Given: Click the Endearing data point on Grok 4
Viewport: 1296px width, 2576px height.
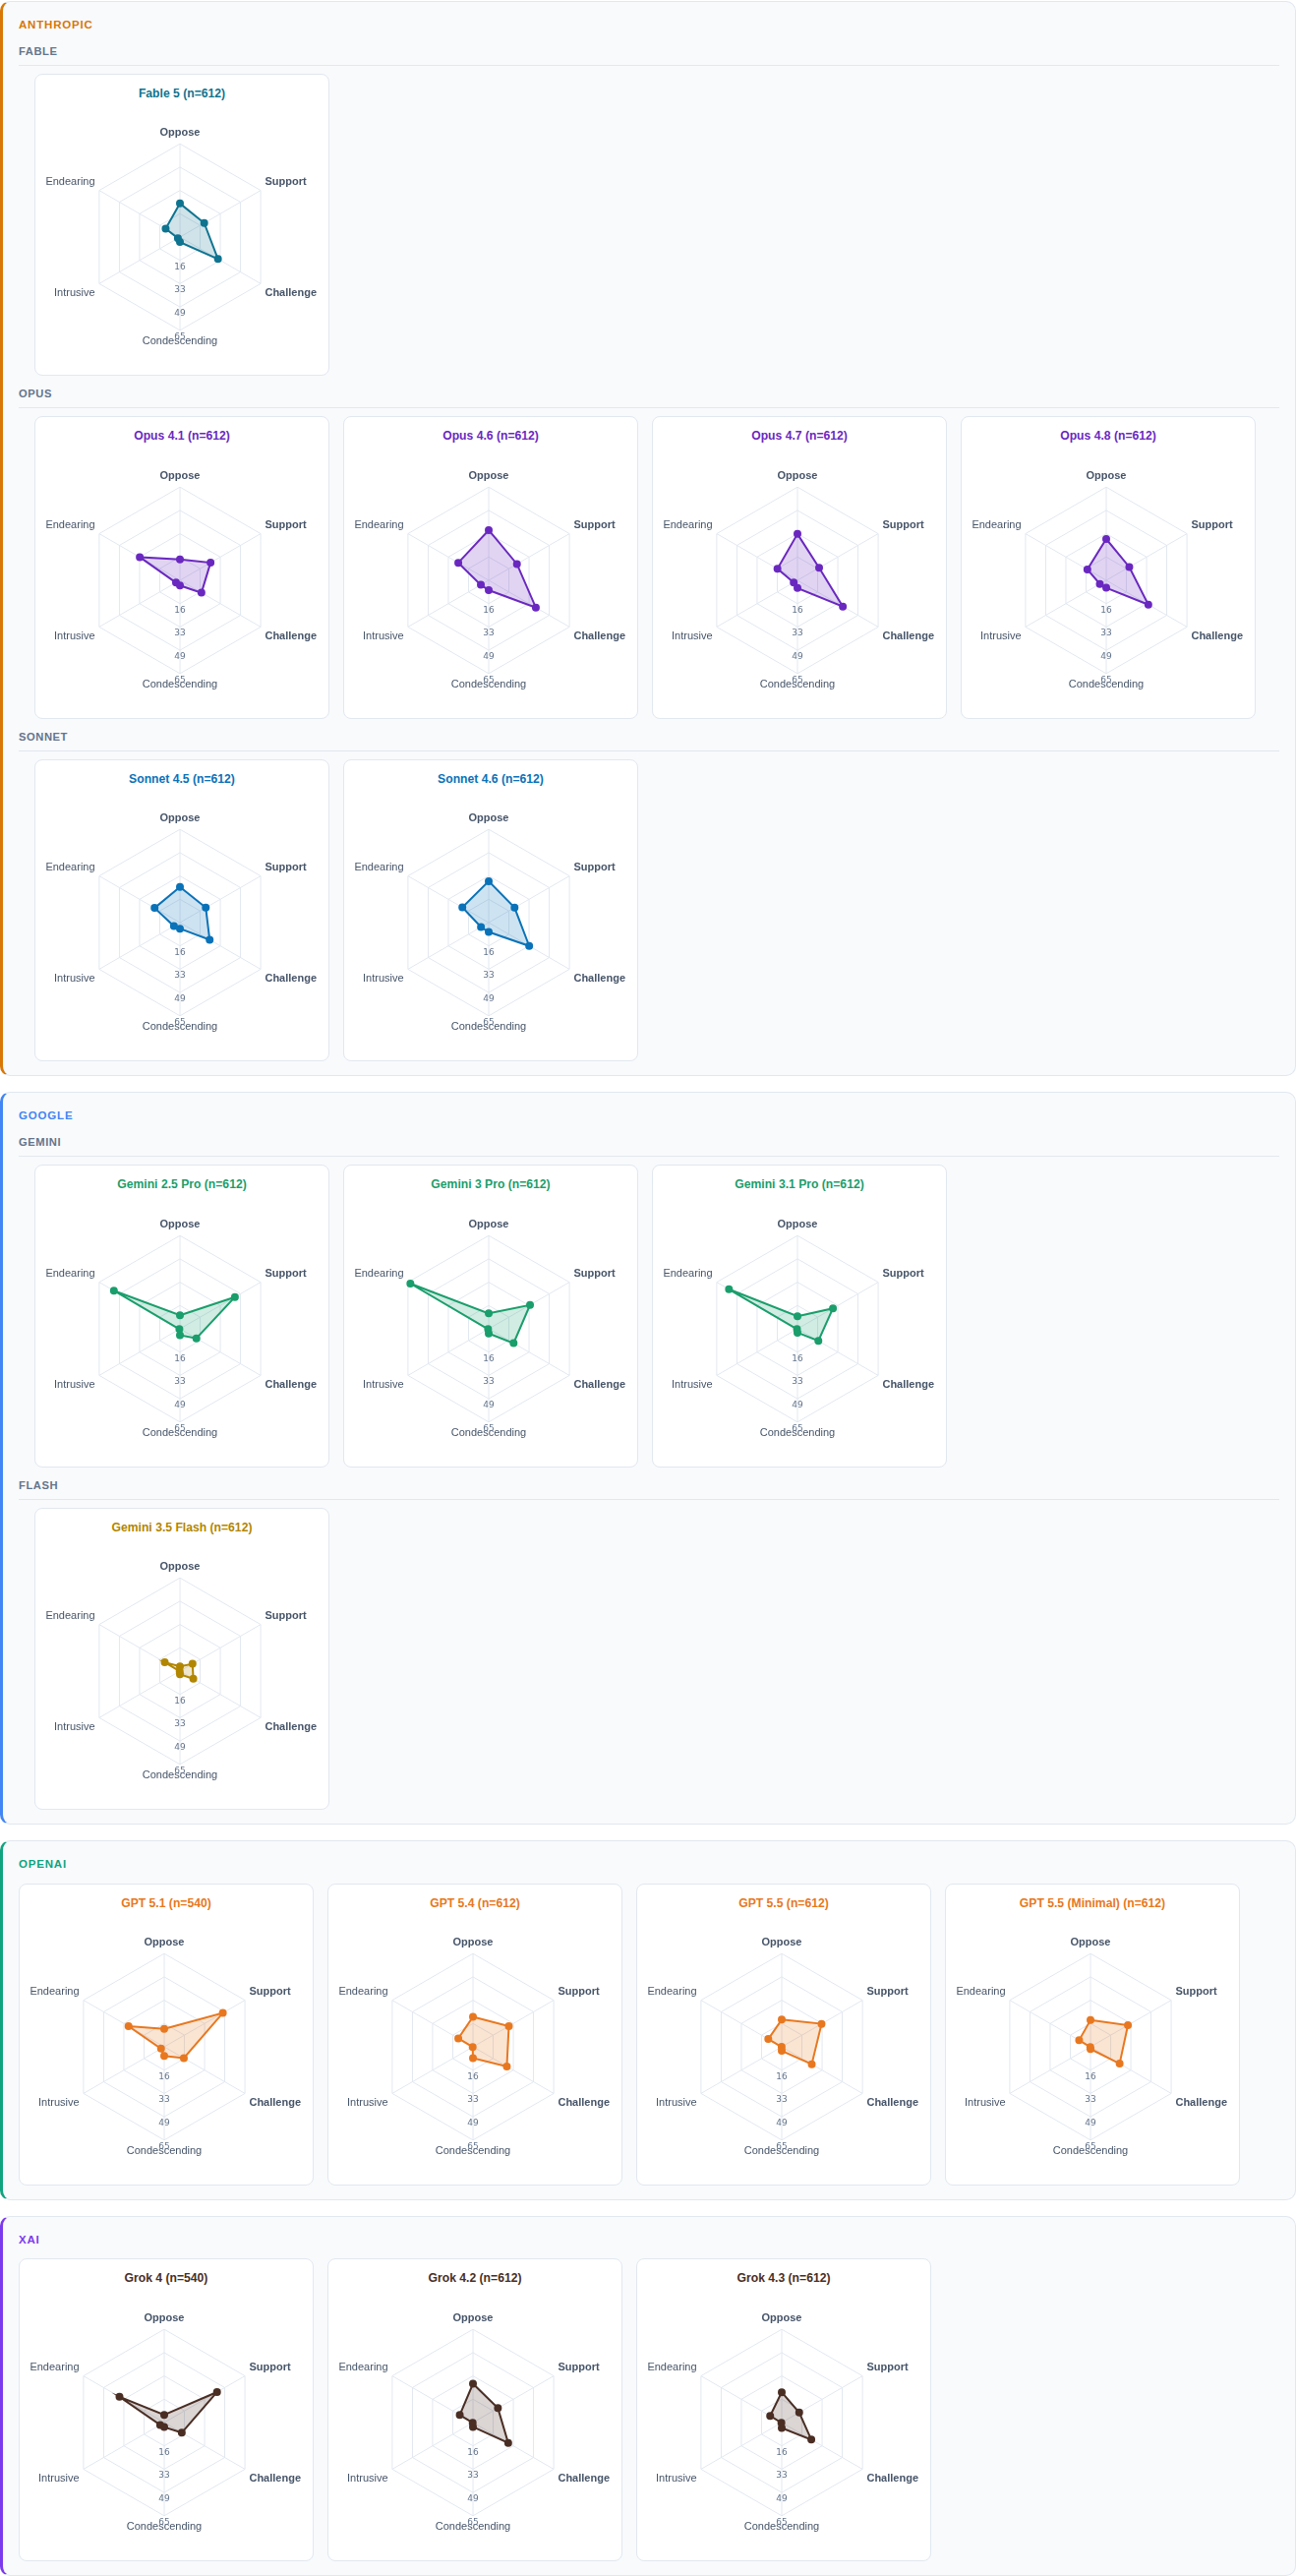Looking at the screenshot, I should (x=119, y=2397).
